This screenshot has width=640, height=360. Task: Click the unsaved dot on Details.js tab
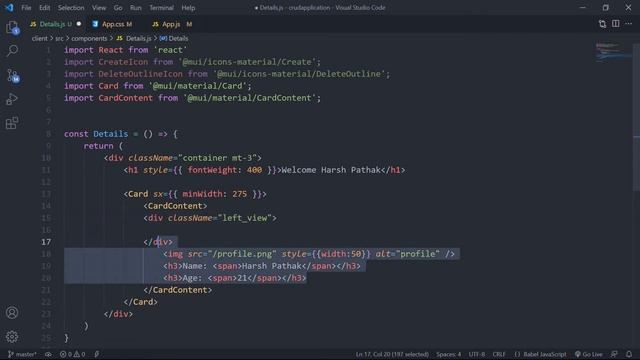click(x=79, y=24)
